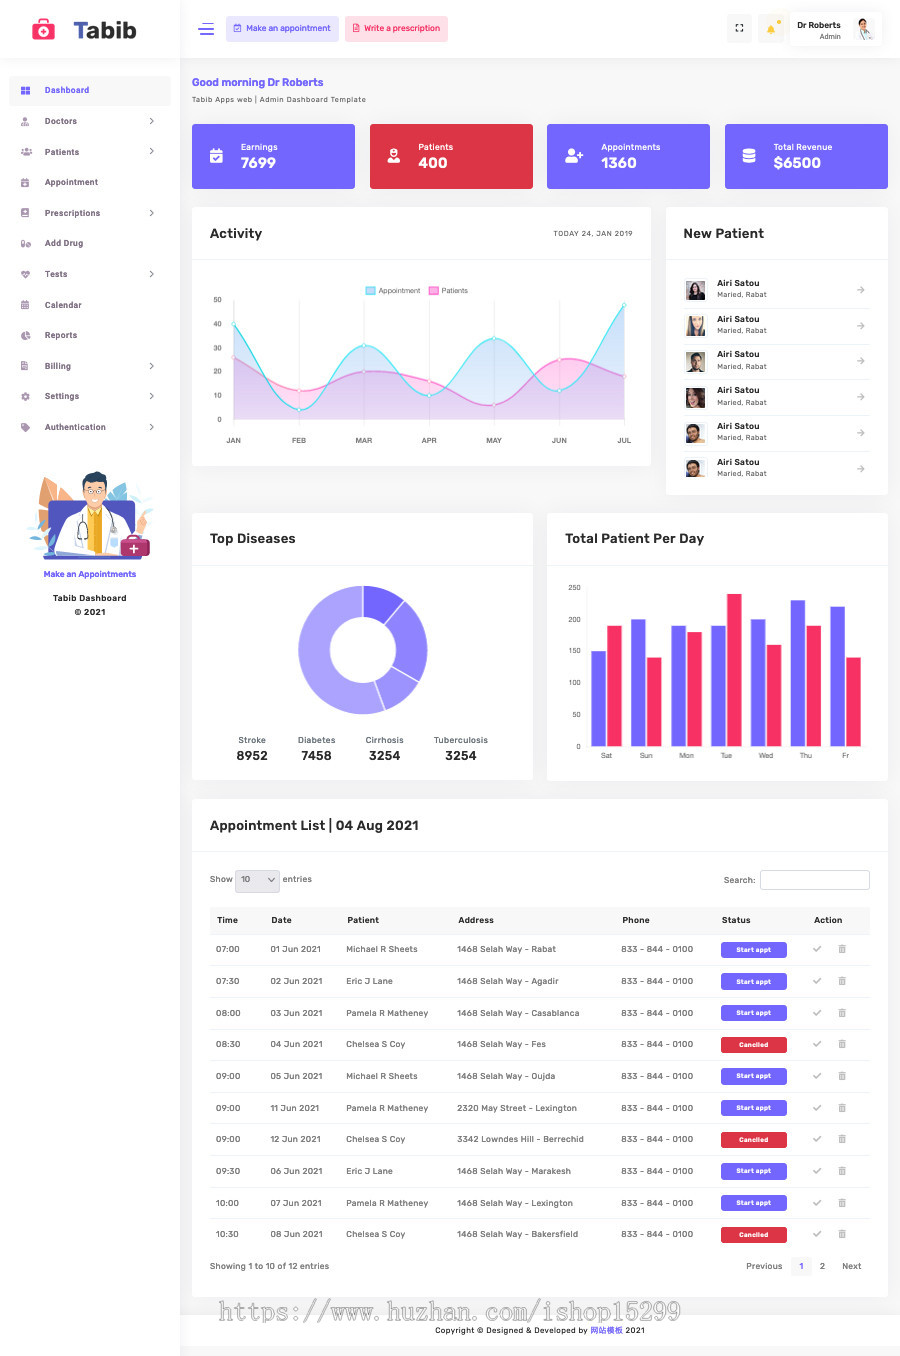Click the Patients card icon
This screenshot has width=900, height=1356.
(394, 156)
